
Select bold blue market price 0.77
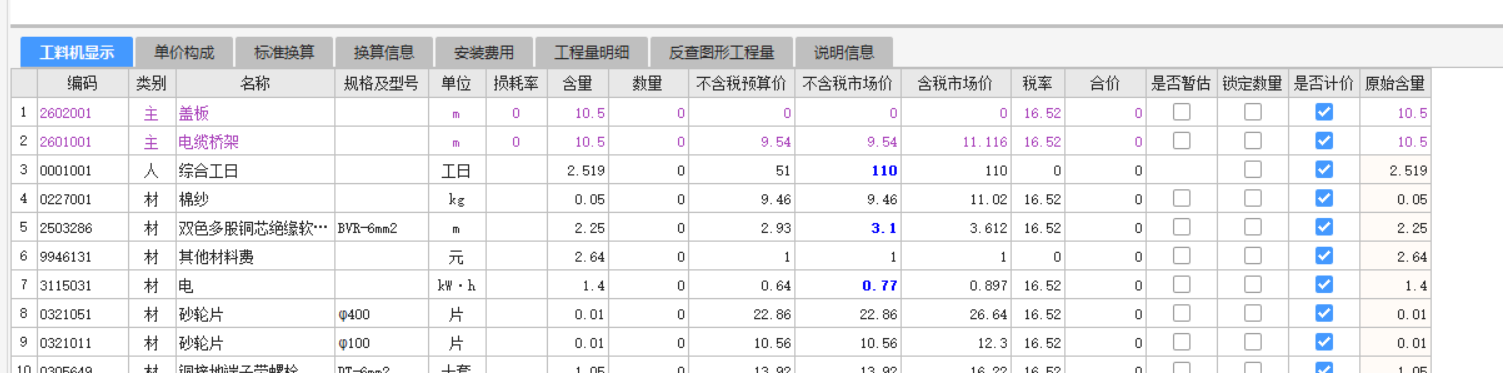click(847, 286)
